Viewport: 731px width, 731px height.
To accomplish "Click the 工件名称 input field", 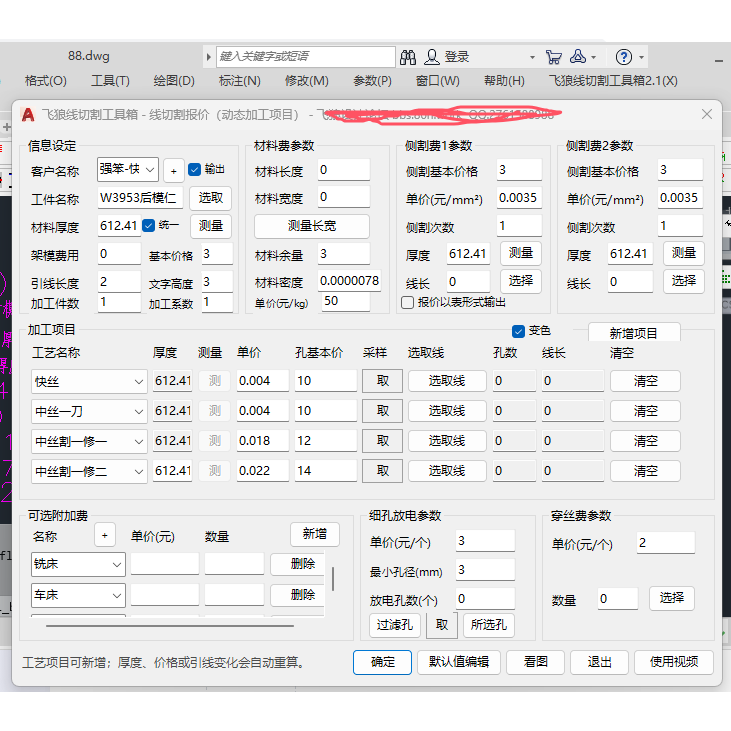I will tap(140, 198).
